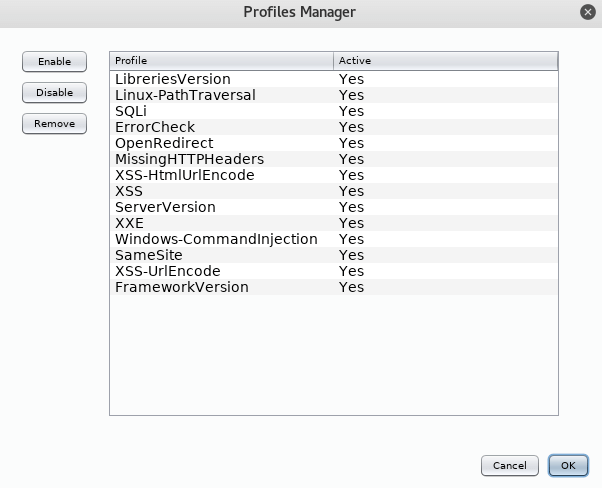This screenshot has width=602, height=488.
Task: Highlight the OpenRedirect profile row
Action: 164,143
